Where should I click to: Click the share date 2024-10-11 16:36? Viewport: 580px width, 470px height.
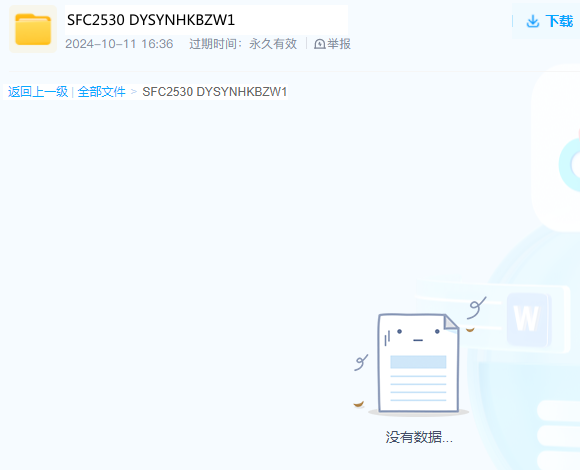coord(119,44)
